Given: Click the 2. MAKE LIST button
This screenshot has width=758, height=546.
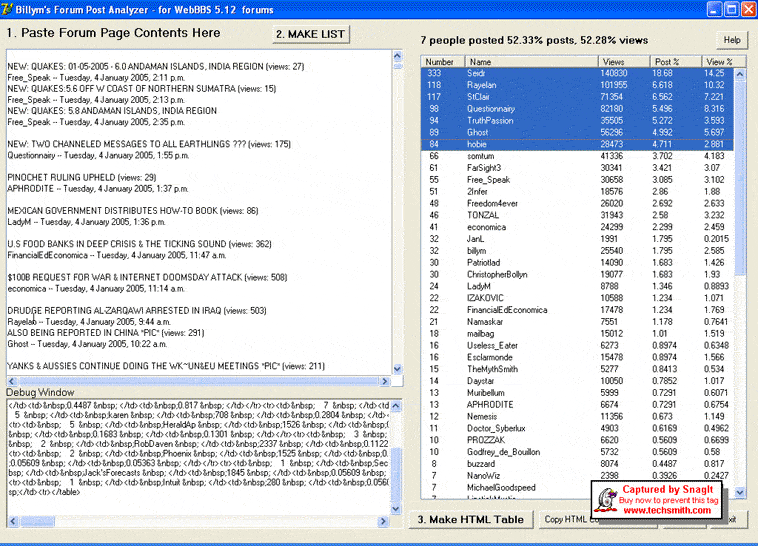Looking at the screenshot, I should click(x=311, y=34).
